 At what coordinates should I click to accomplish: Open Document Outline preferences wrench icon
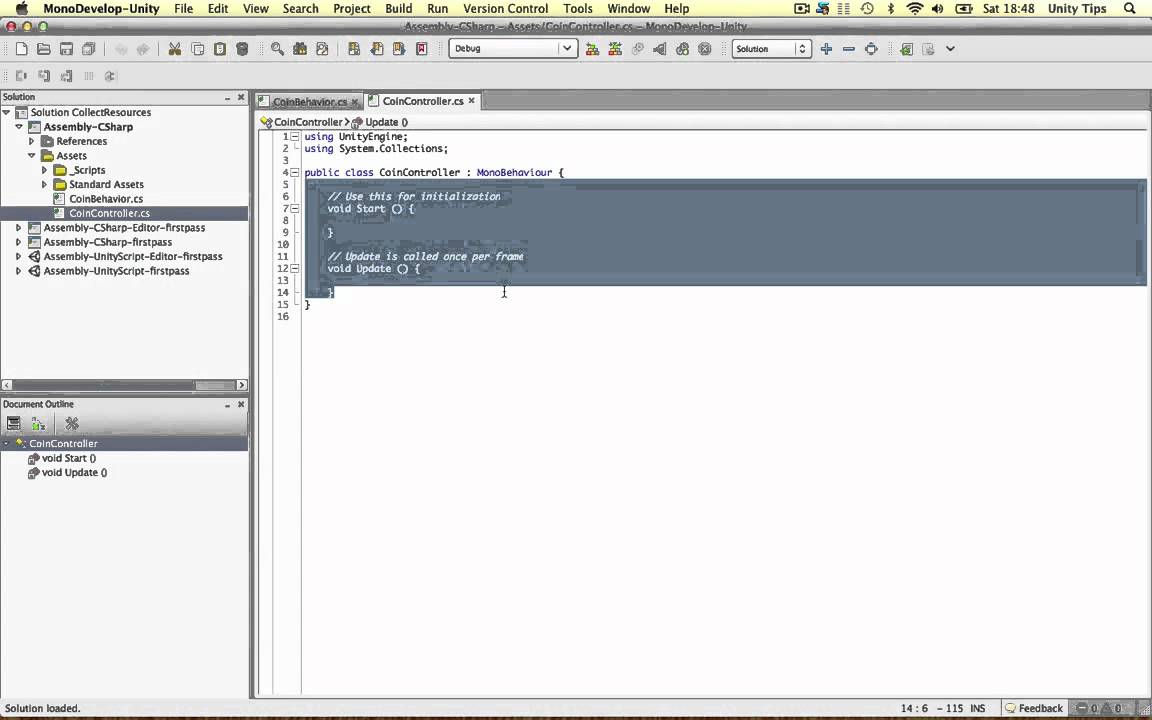[72, 423]
